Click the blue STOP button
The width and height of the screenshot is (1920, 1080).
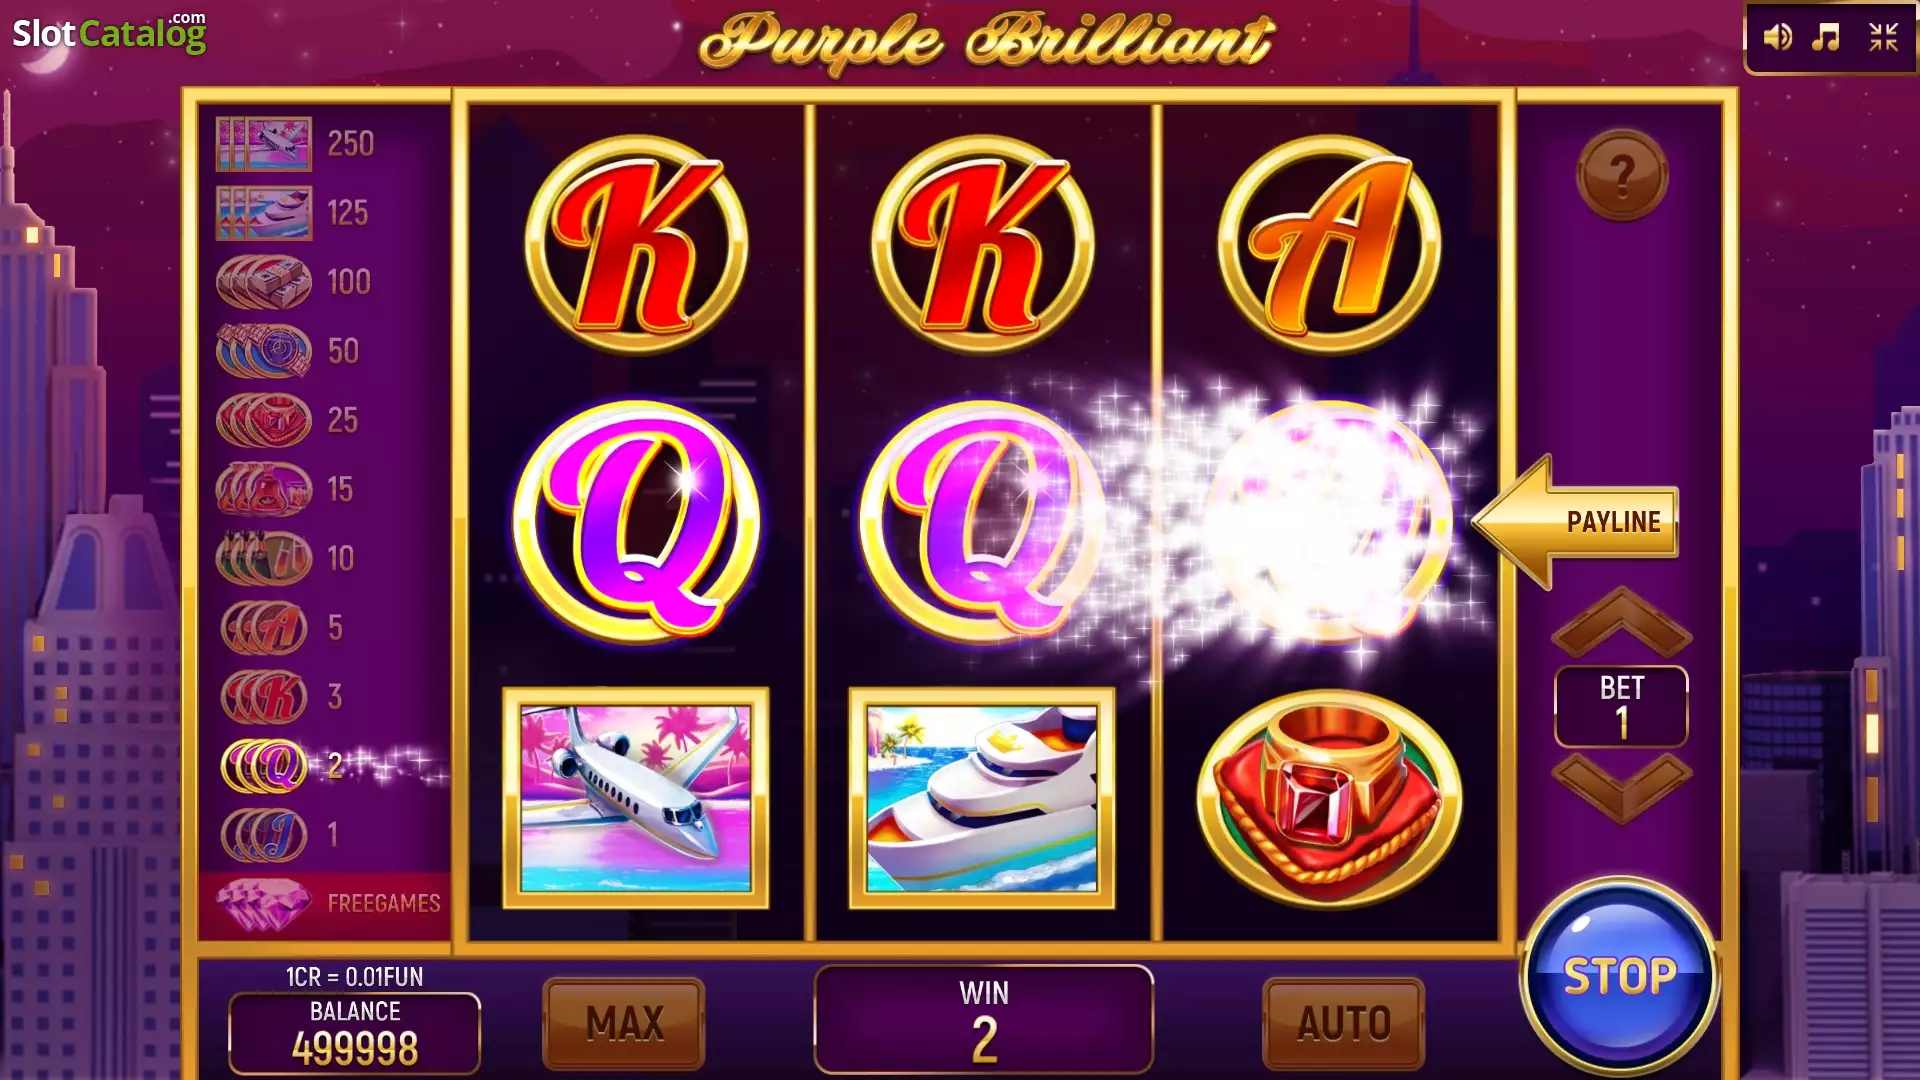1619,976
